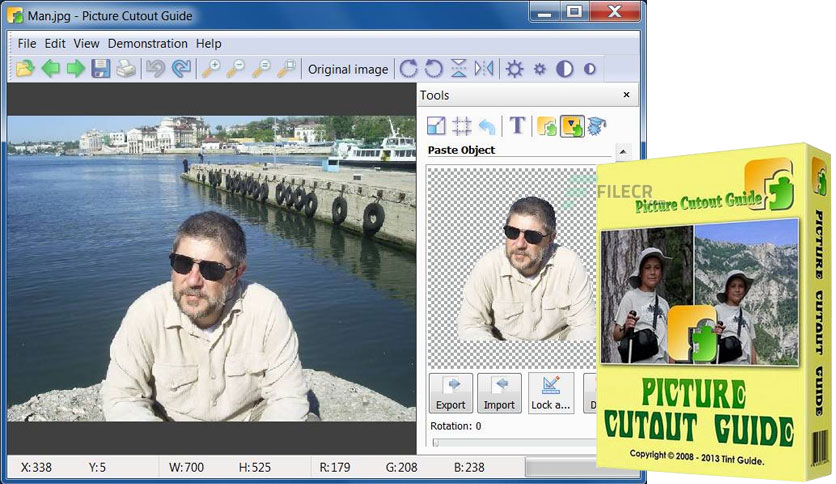Screen dimensions: 836x484
Task: Click the Export button
Action: click(x=451, y=393)
